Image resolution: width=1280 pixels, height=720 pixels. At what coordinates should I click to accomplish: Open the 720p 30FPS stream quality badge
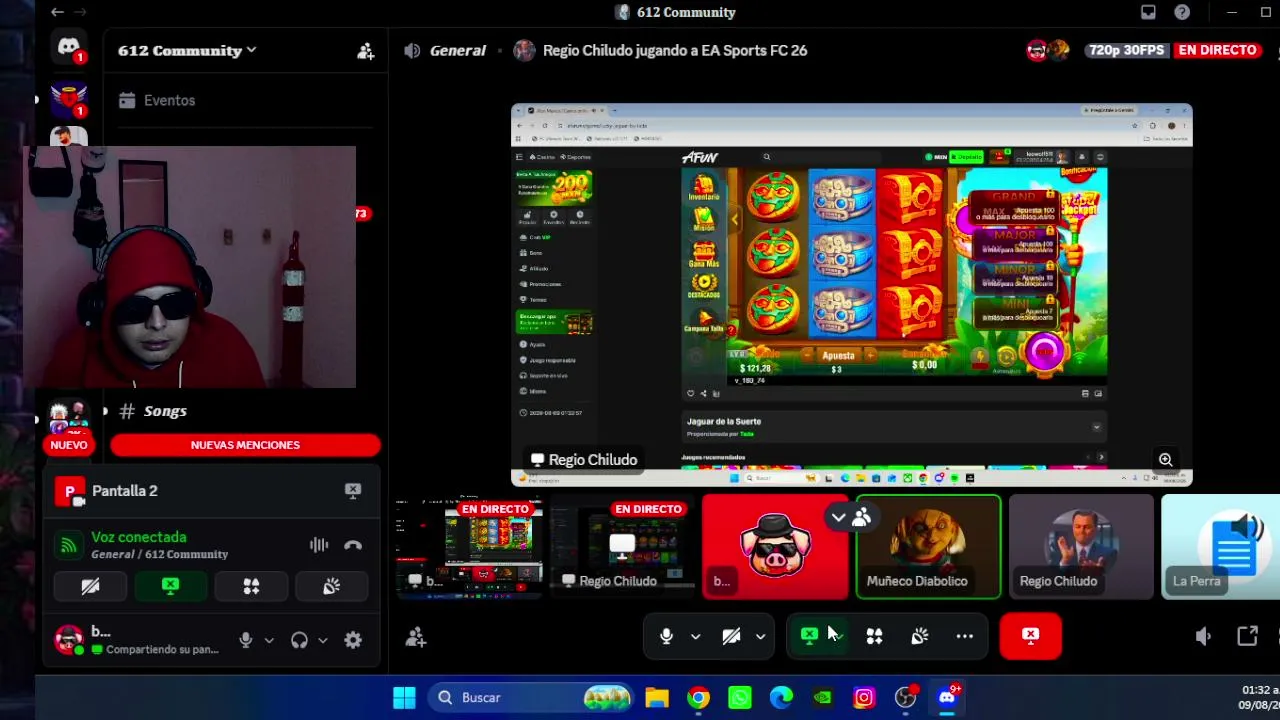click(1125, 50)
